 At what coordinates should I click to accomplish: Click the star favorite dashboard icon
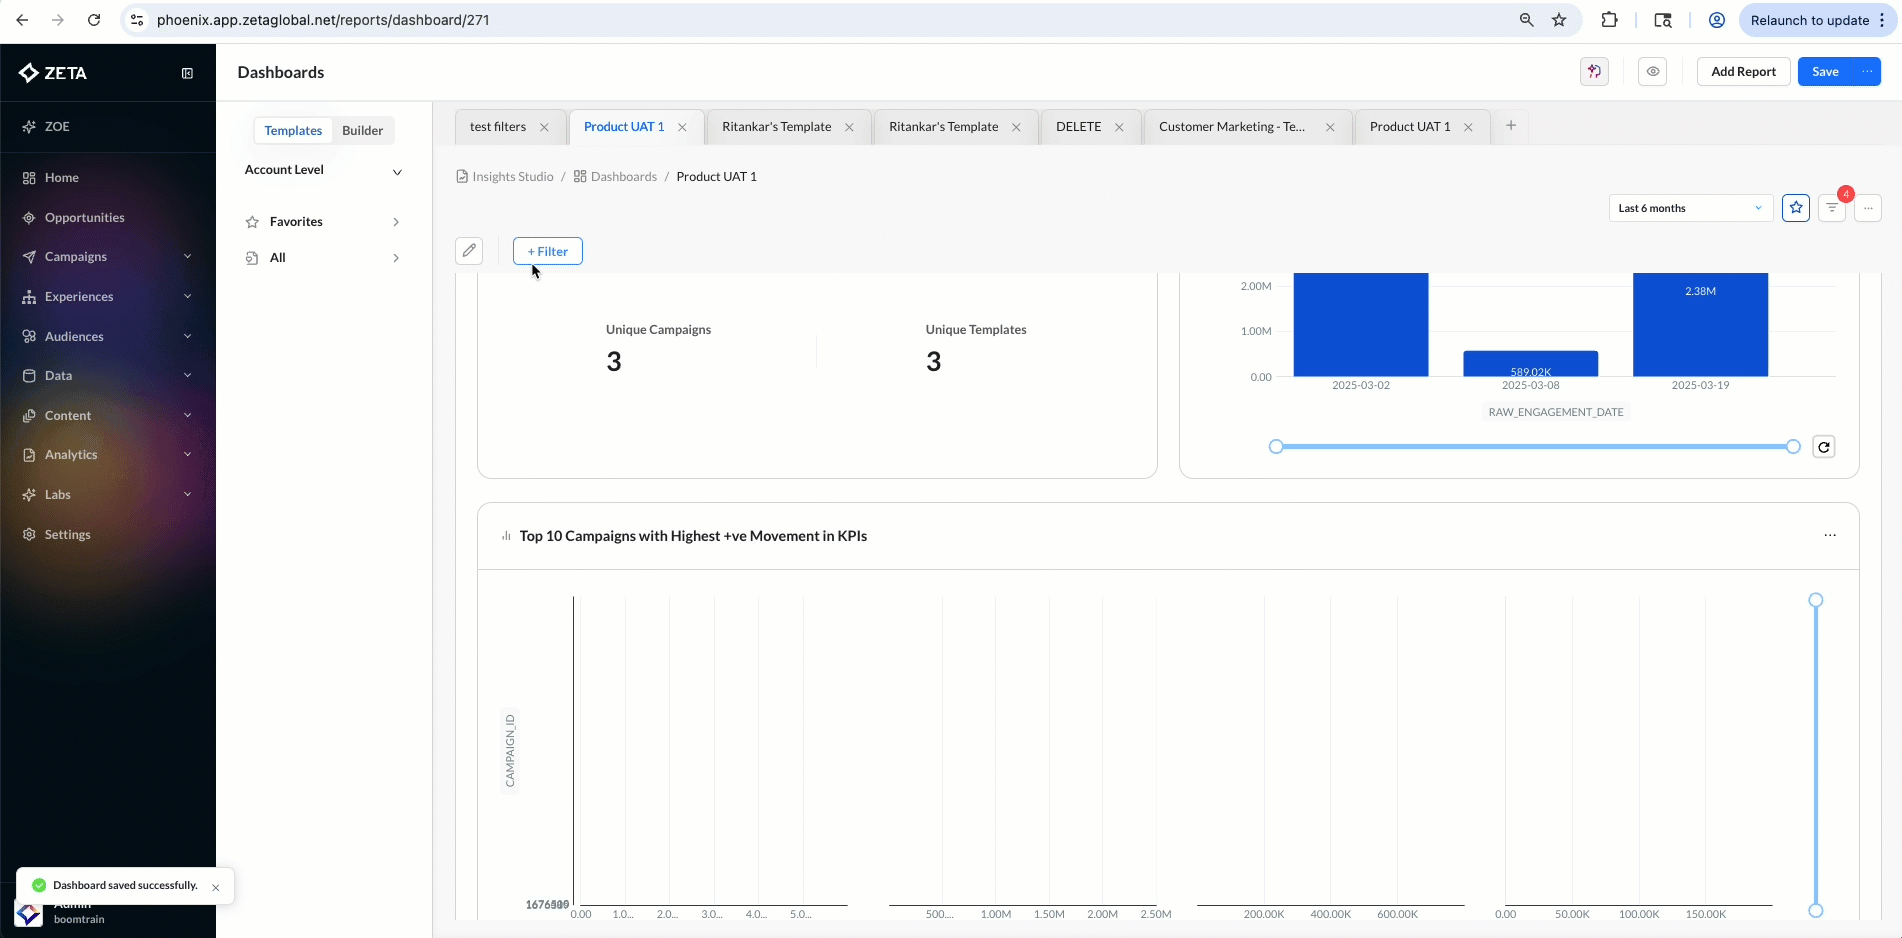(1796, 208)
